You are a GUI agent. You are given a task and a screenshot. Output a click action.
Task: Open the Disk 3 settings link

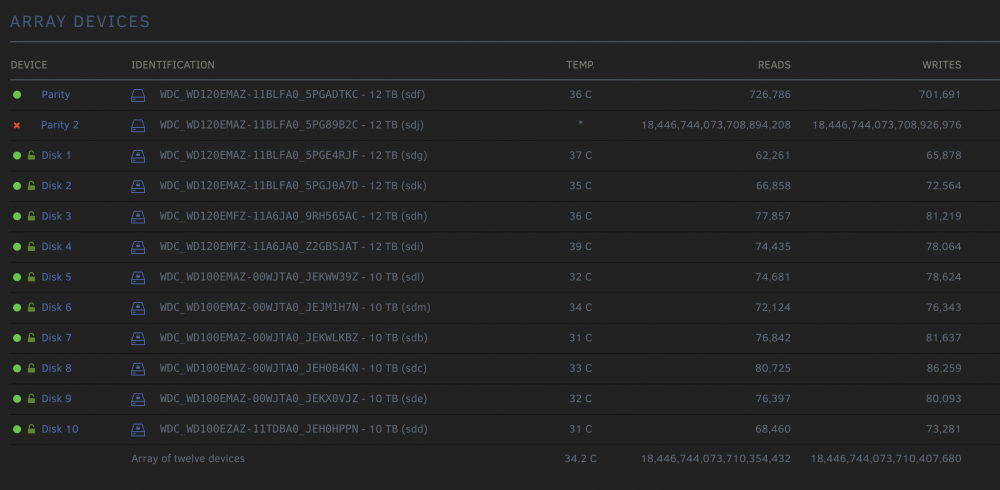(56, 216)
